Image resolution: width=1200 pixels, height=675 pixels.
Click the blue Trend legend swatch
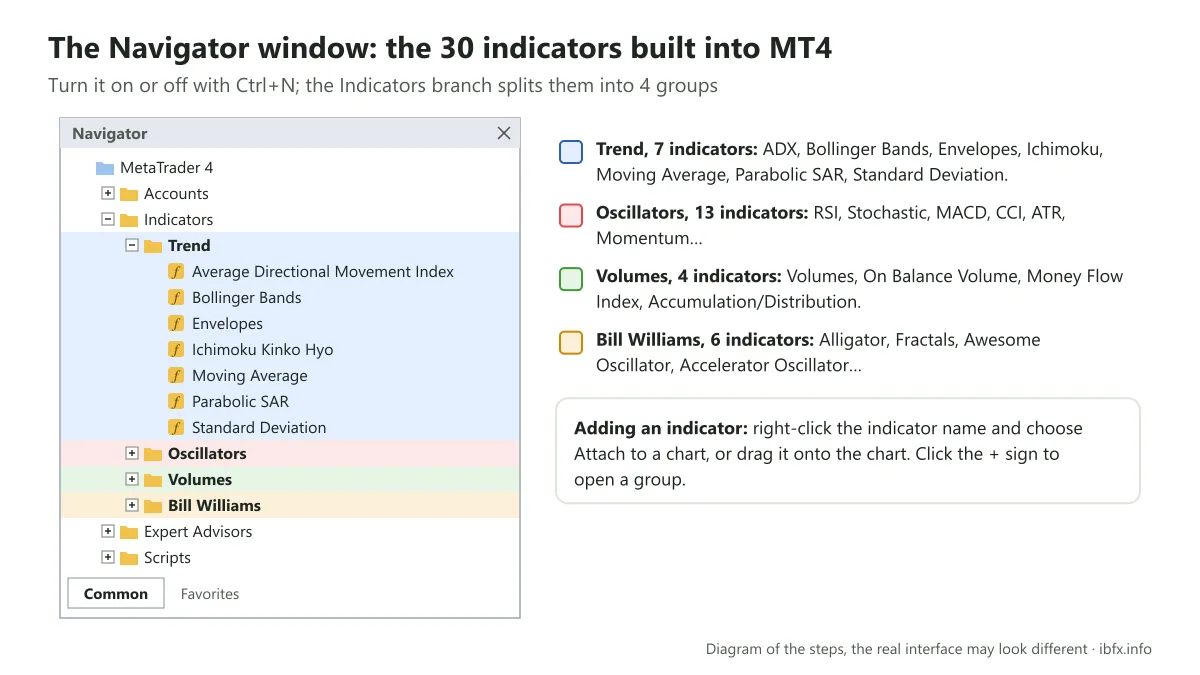tap(571, 152)
